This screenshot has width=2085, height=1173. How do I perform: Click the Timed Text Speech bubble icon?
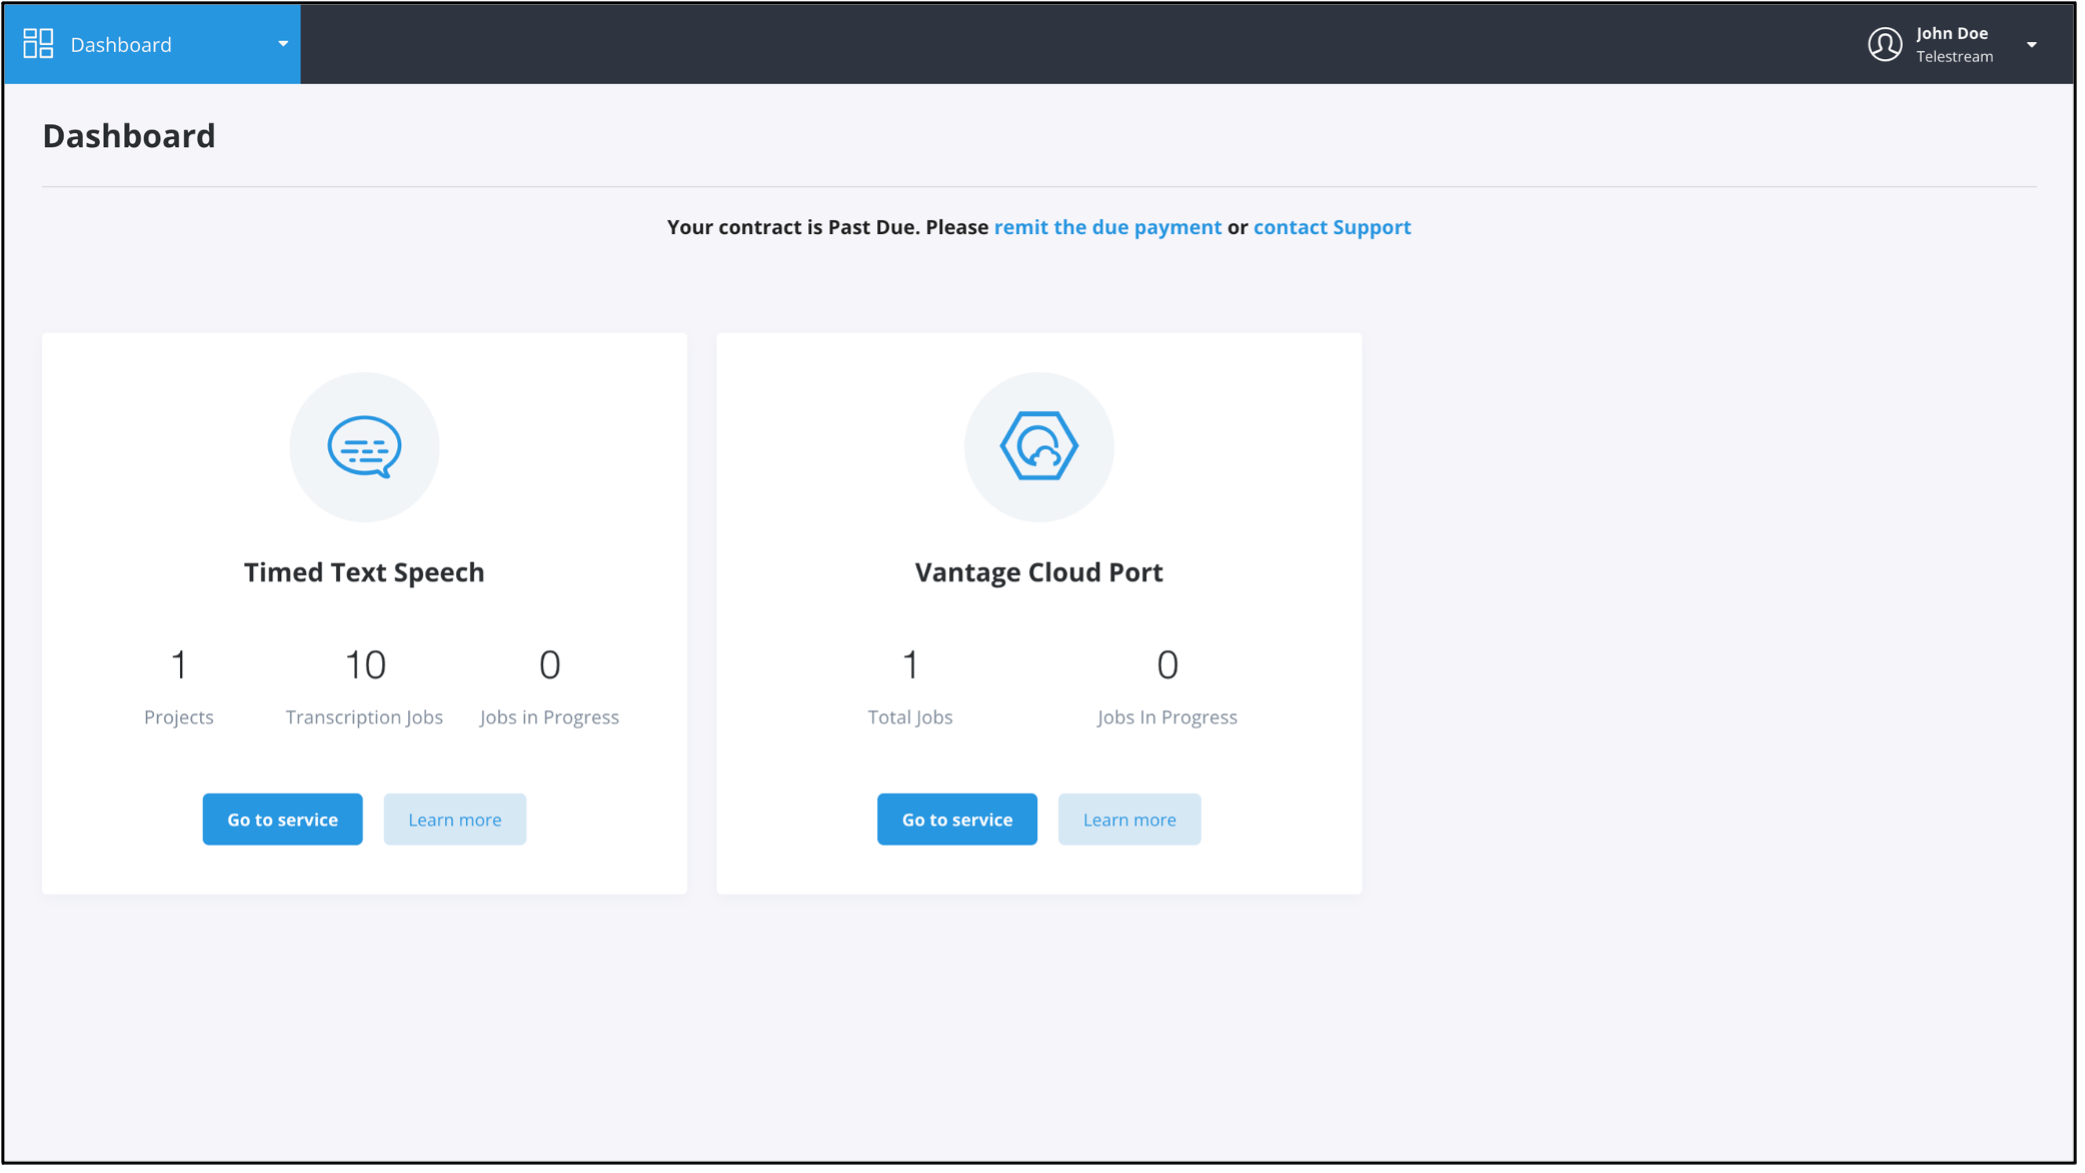(364, 447)
